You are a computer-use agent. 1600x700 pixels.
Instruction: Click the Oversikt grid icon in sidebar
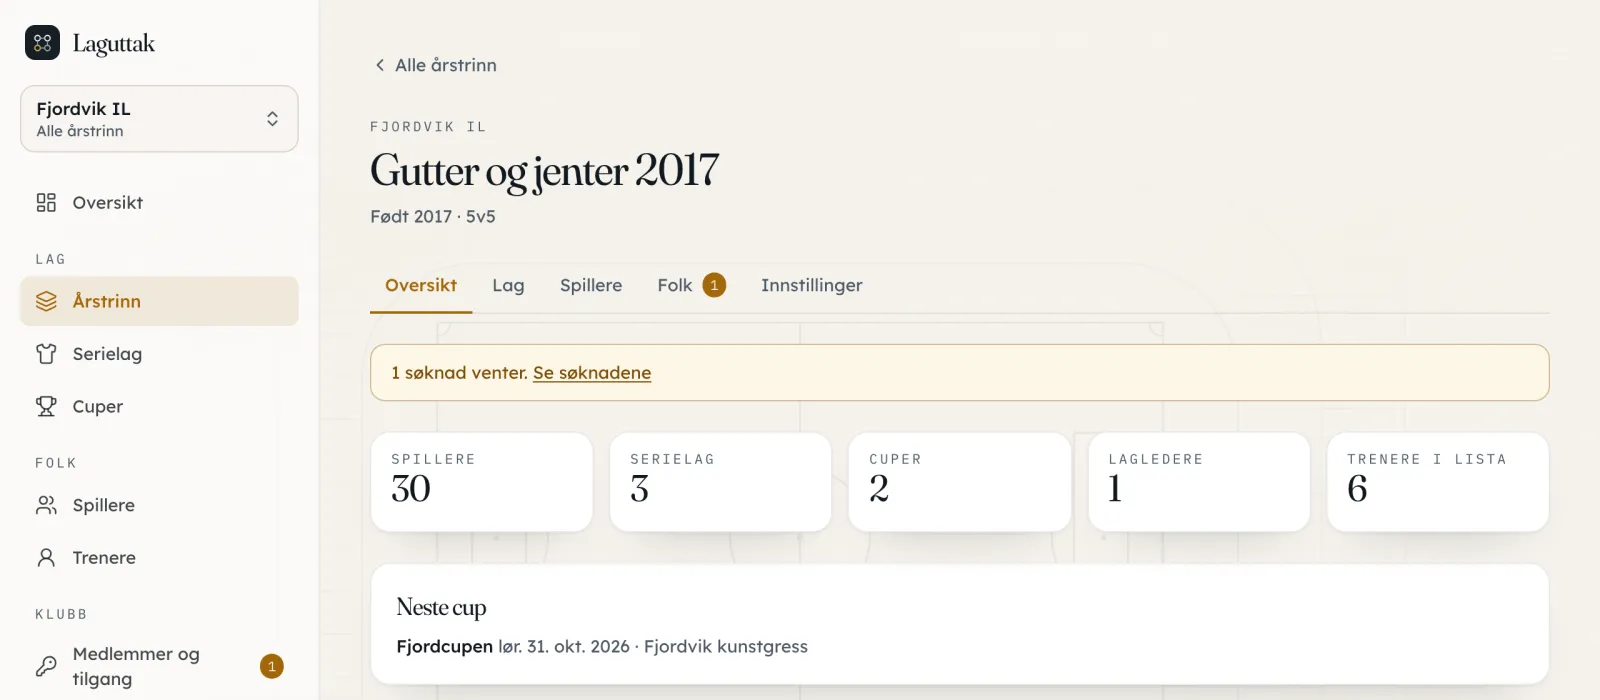click(x=46, y=203)
